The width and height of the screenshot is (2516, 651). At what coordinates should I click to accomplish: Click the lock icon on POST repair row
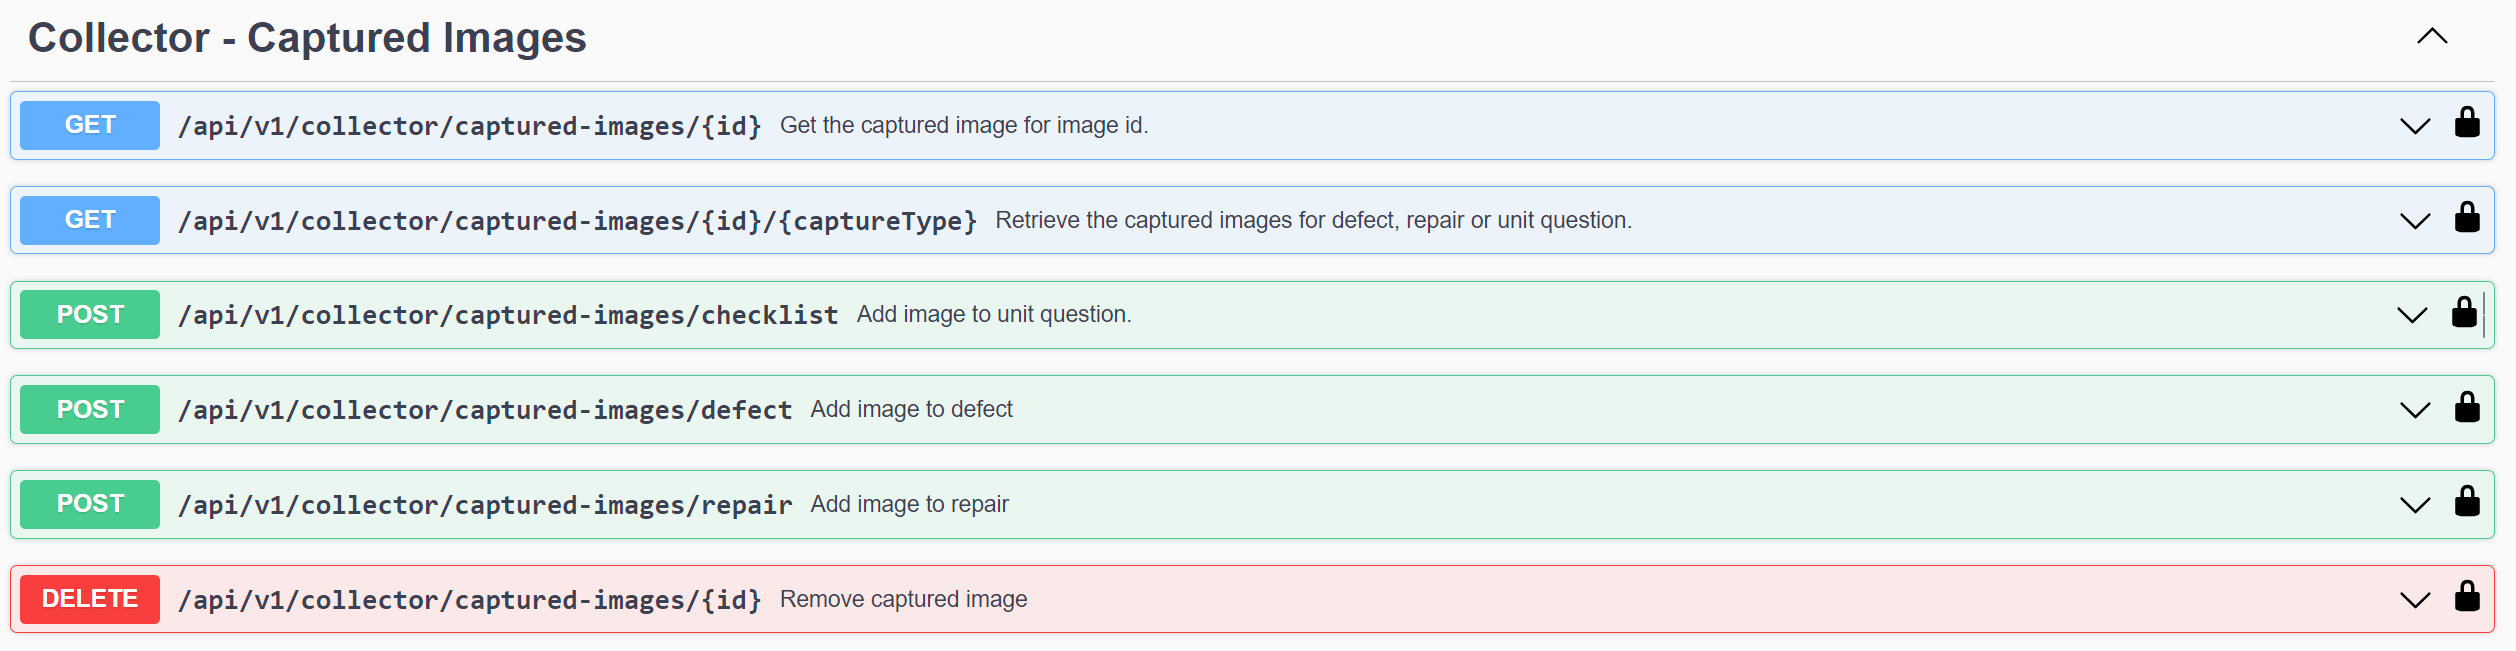click(x=2467, y=502)
